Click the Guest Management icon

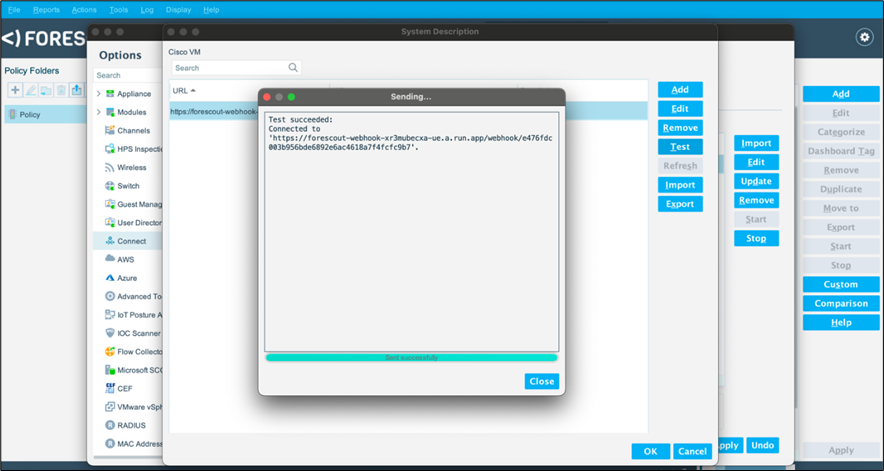tap(110, 204)
